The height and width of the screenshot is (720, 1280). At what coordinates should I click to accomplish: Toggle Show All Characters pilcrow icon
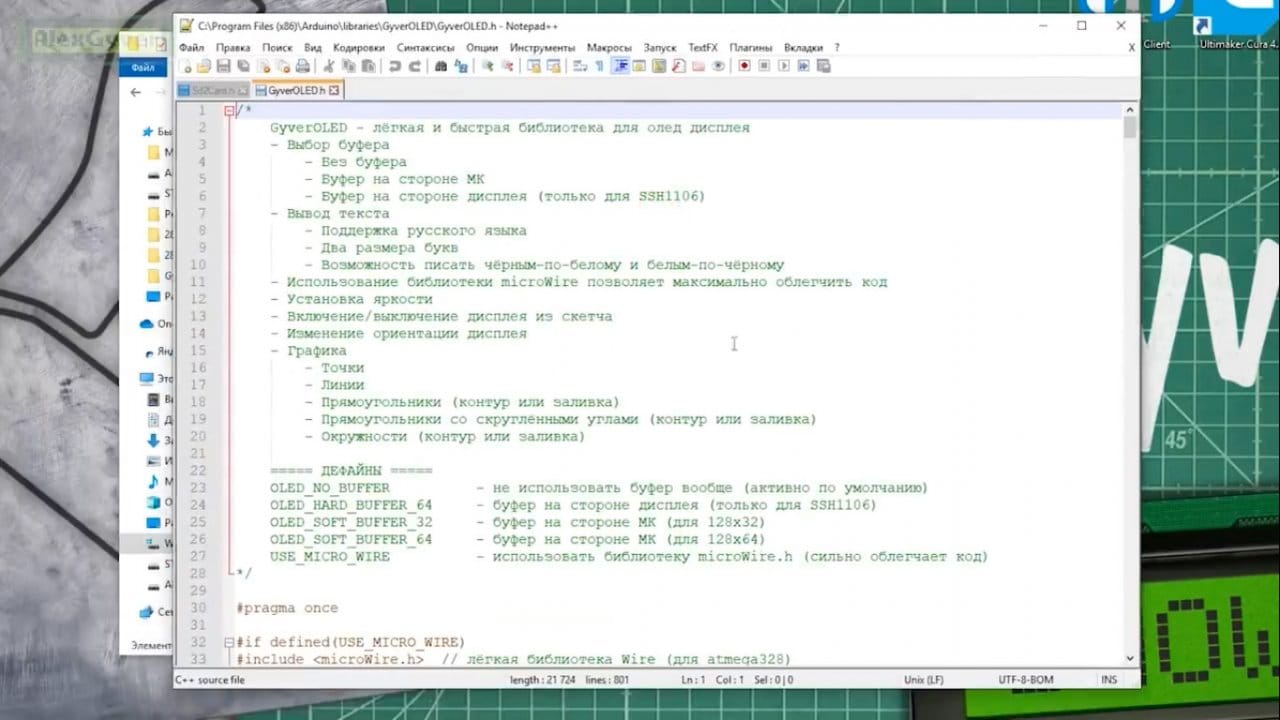tap(599, 66)
